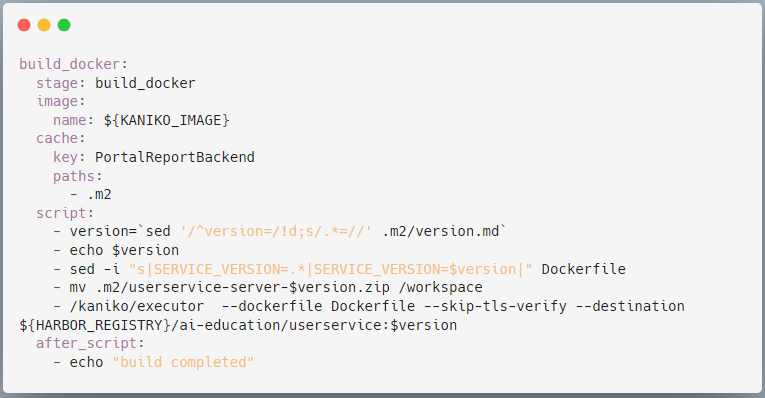Viewport: 765px width, 398px height.
Task: Click the userservice-server zip filename
Action: click(x=242, y=287)
